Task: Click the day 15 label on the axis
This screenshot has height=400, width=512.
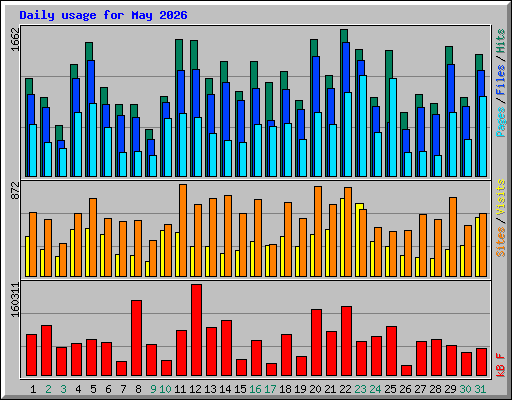Action: point(240,389)
